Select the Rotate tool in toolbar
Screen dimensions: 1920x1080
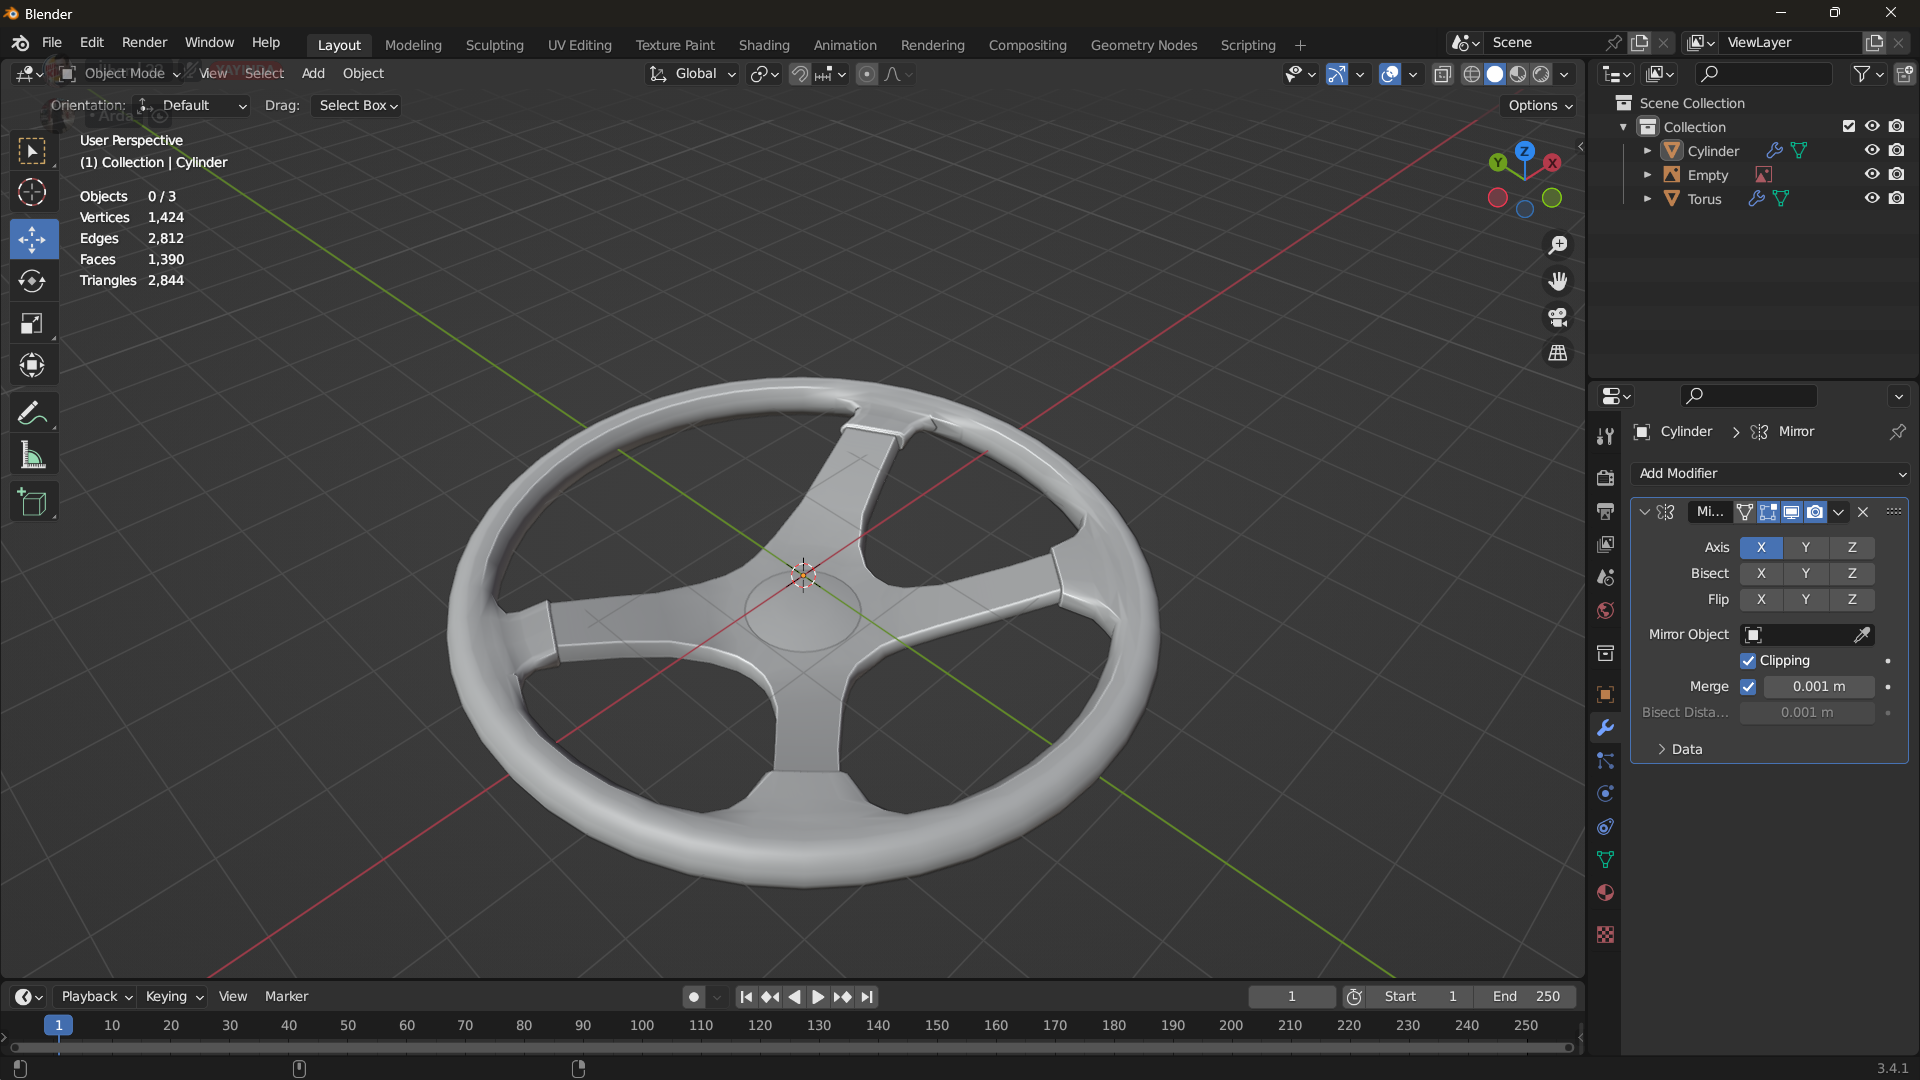[x=32, y=282]
